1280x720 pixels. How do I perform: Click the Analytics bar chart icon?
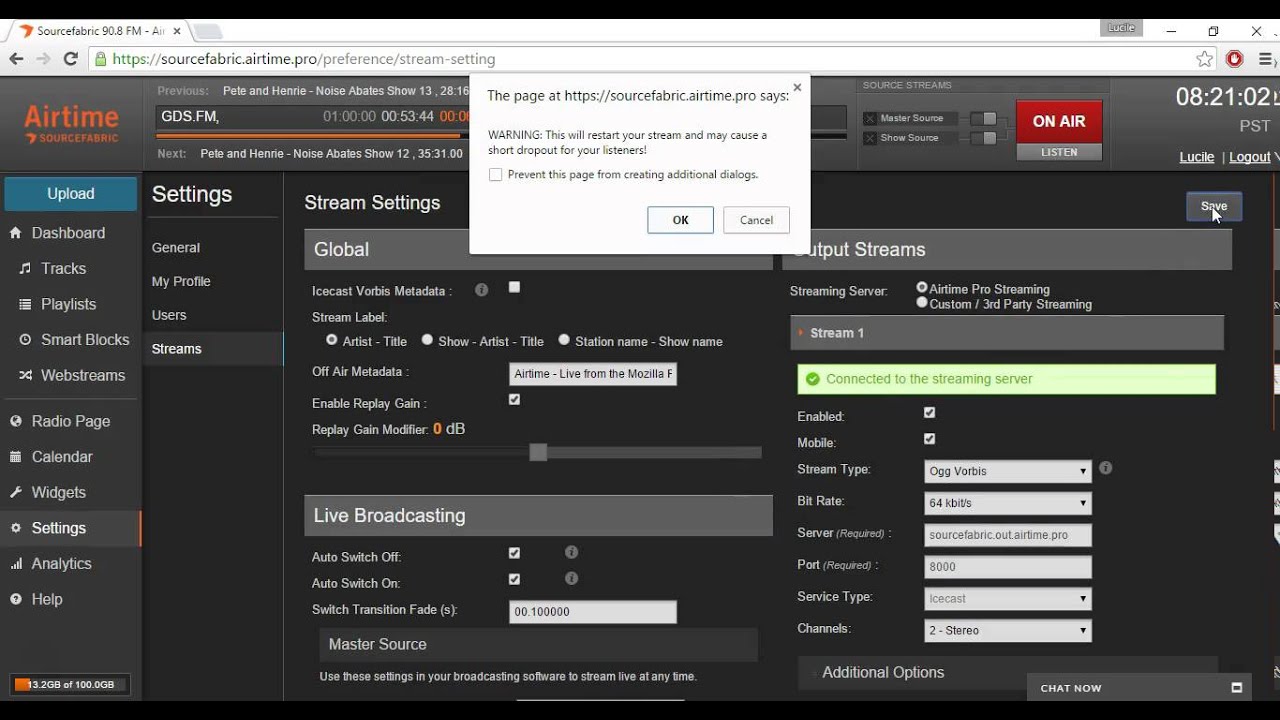point(16,564)
